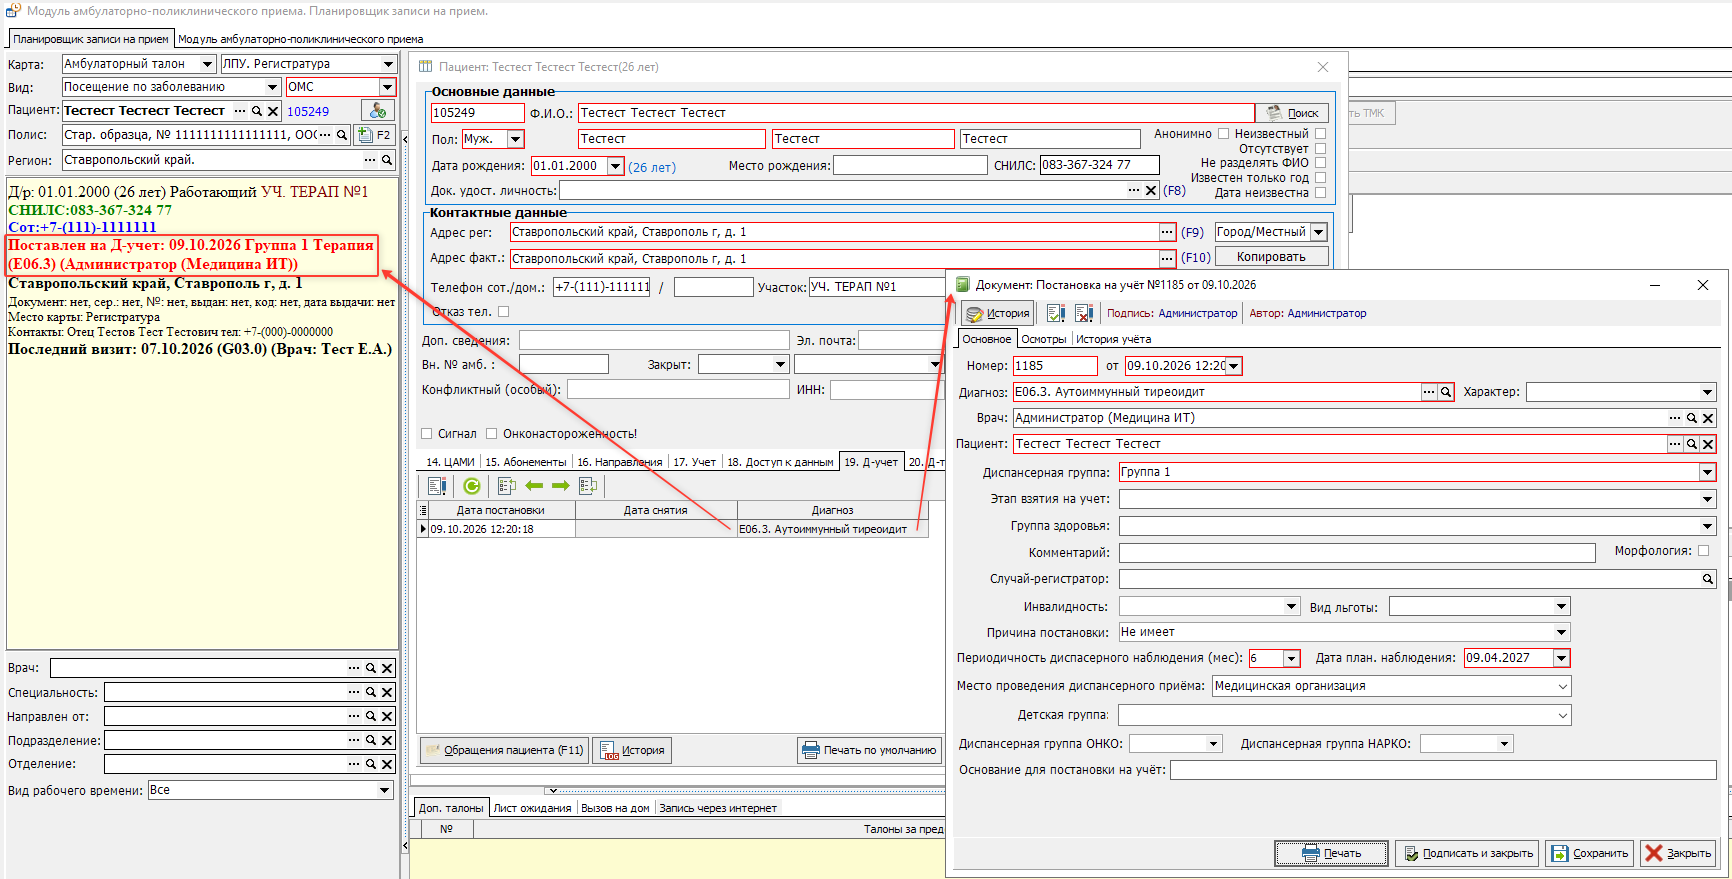Open address lookup for Адрес рег.
This screenshot has height=879, width=1732.
[x=1167, y=232]
